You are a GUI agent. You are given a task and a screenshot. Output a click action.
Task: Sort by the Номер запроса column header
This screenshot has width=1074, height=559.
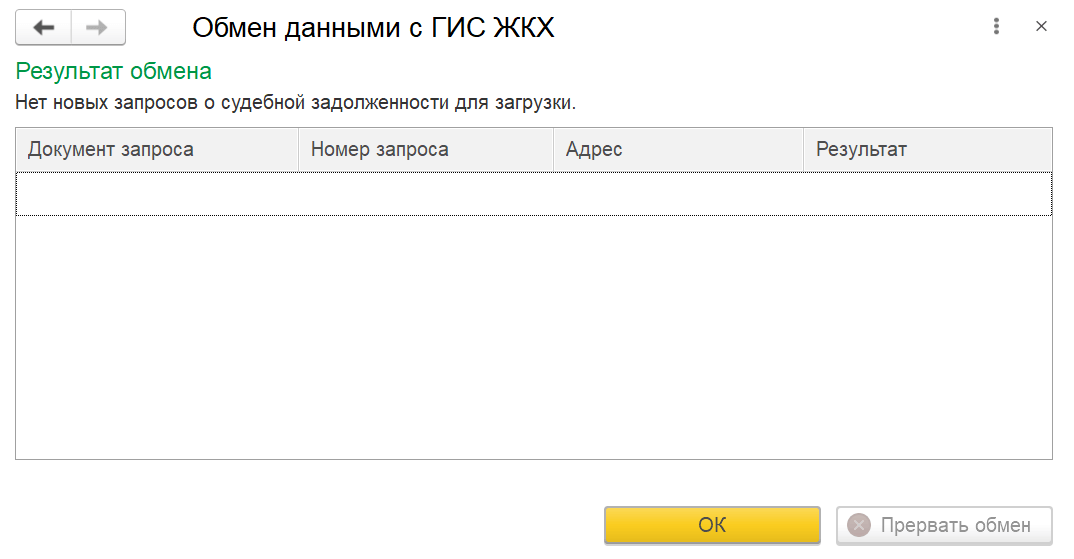click(425, 149)
